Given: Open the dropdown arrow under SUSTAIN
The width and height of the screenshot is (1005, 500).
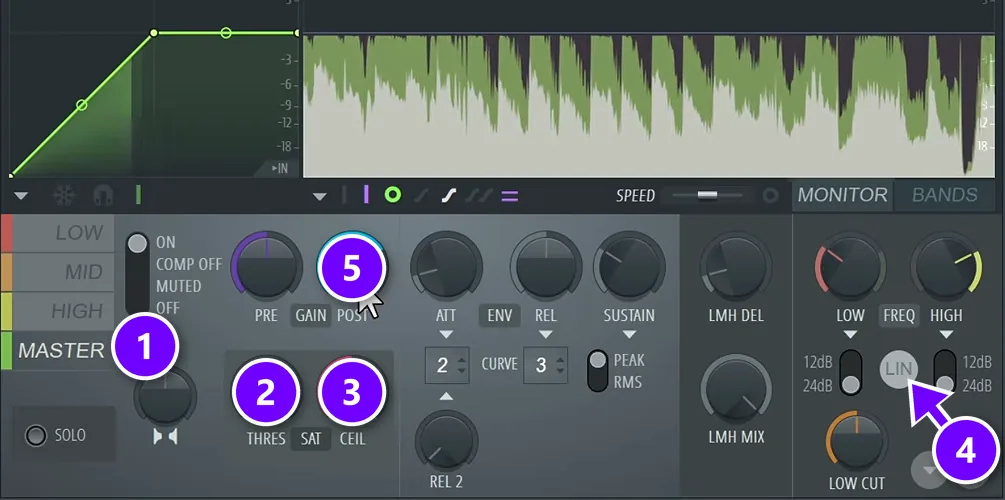Looking at the screenshot, I should 629,335.
